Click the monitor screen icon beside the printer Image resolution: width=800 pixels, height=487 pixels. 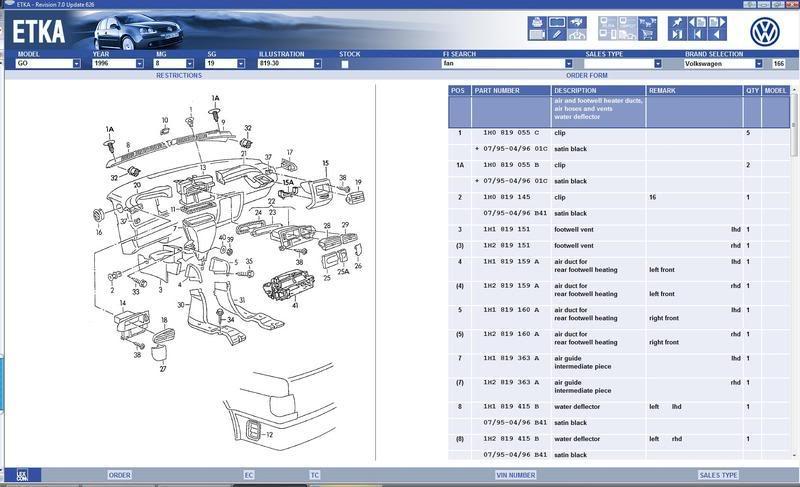click(557, 22)
